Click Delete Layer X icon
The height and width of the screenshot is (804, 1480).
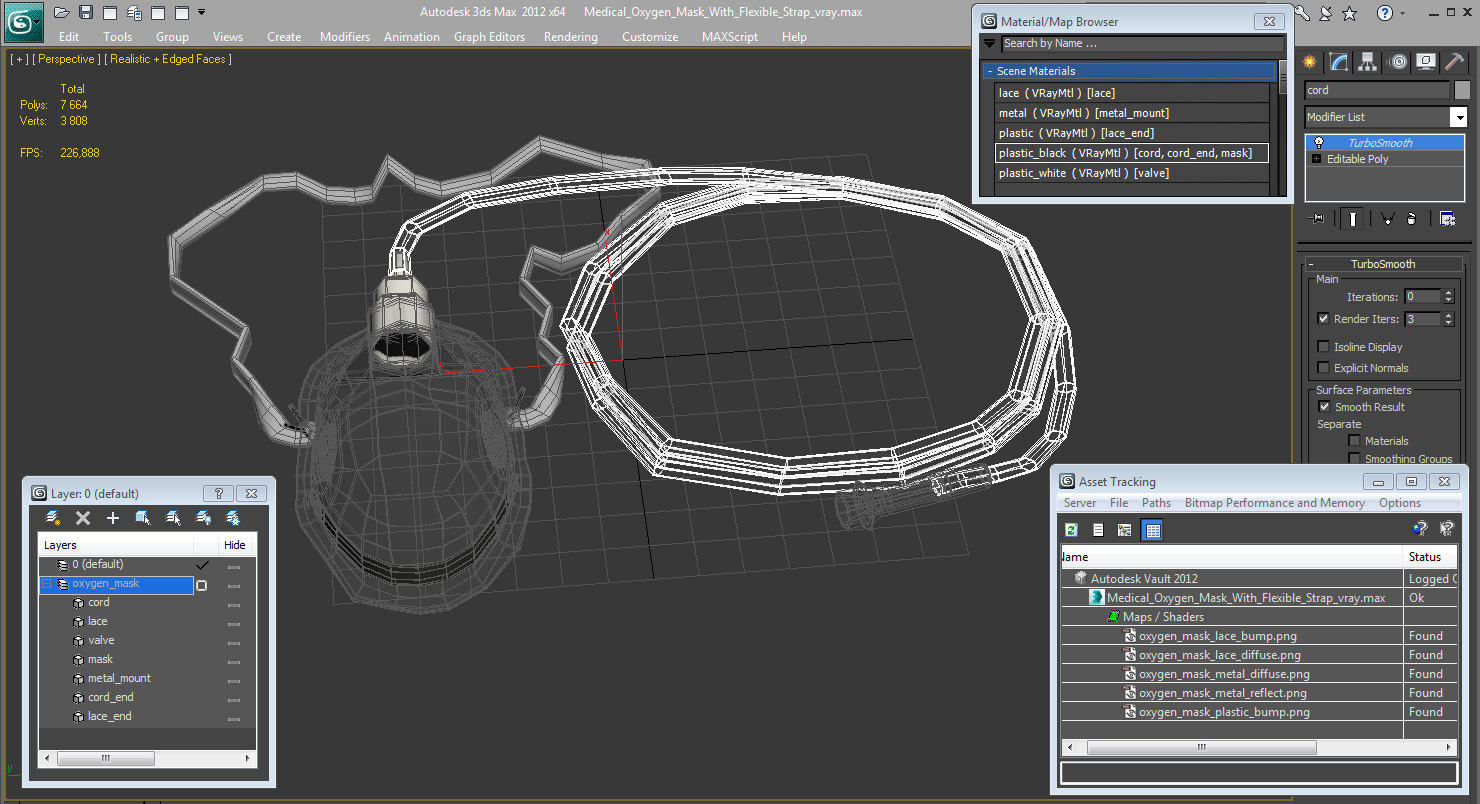(x=83, y=518)
